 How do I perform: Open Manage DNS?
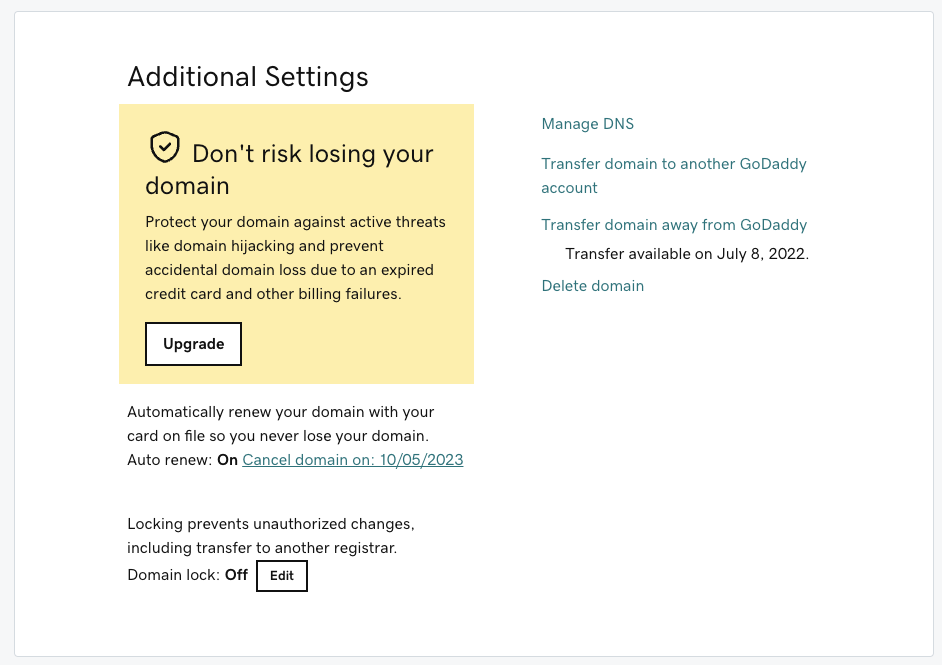tap(587, 124)
